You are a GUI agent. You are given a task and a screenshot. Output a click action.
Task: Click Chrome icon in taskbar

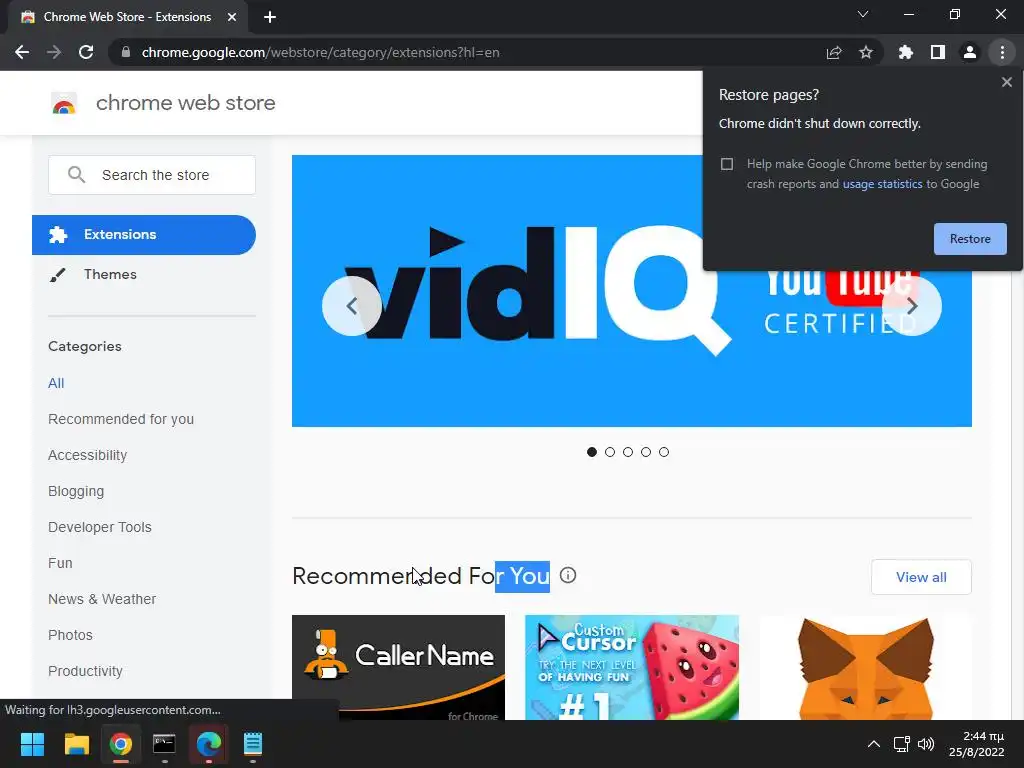120,744
